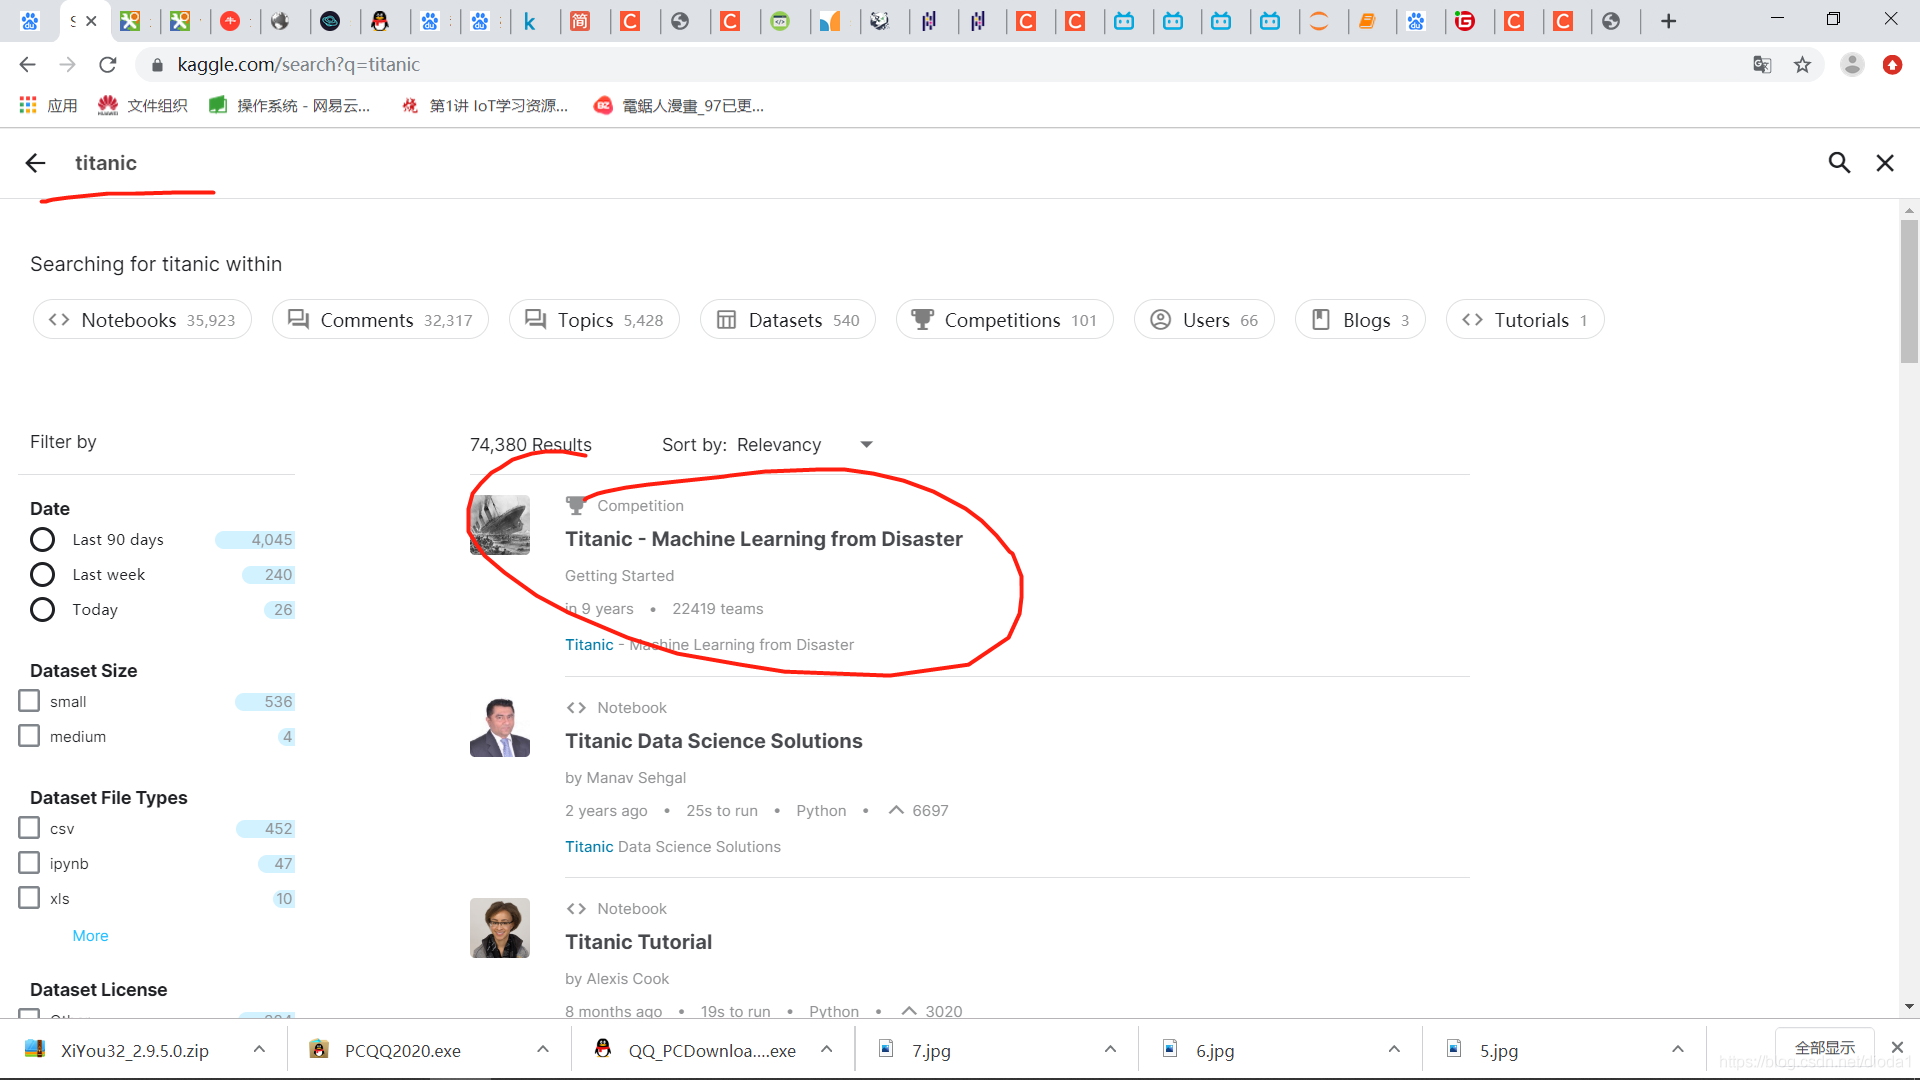Screen dimensions: 1920x1080
Task: Select the Last week date filter
Action: pyautogui.click(x=42, y=575)
